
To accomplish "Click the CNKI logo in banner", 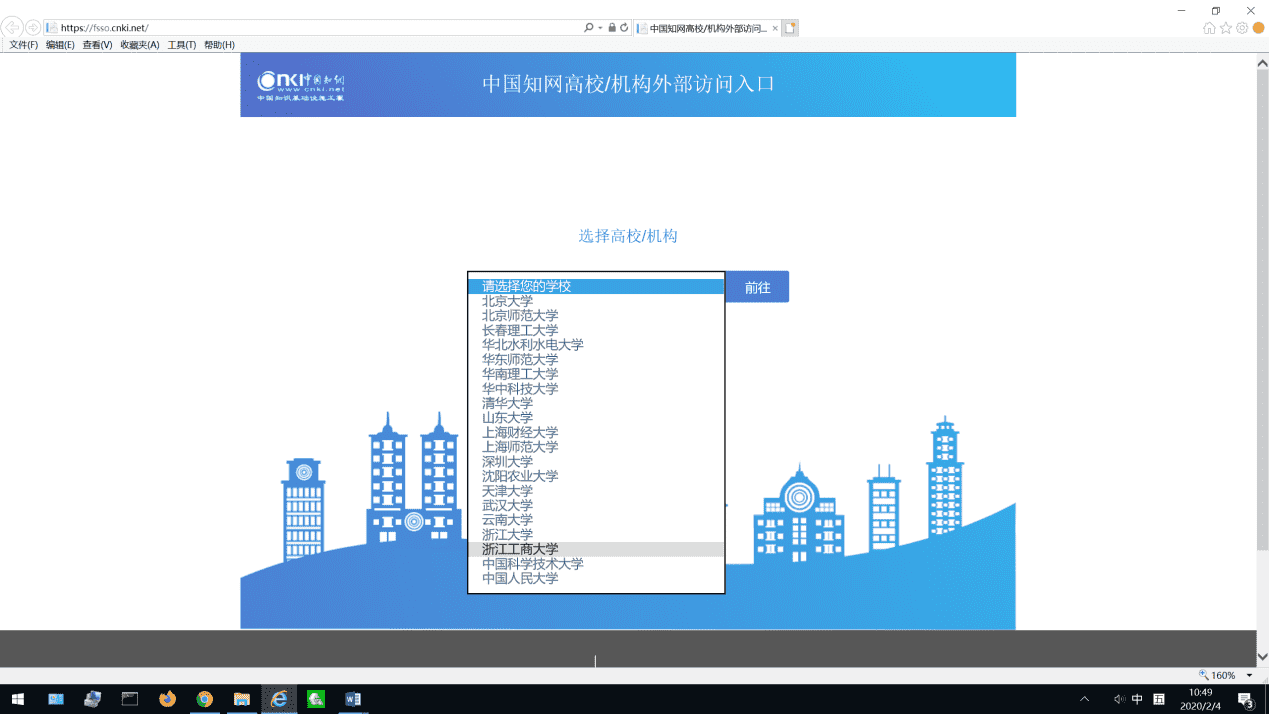I will click(x=300, y=85).
